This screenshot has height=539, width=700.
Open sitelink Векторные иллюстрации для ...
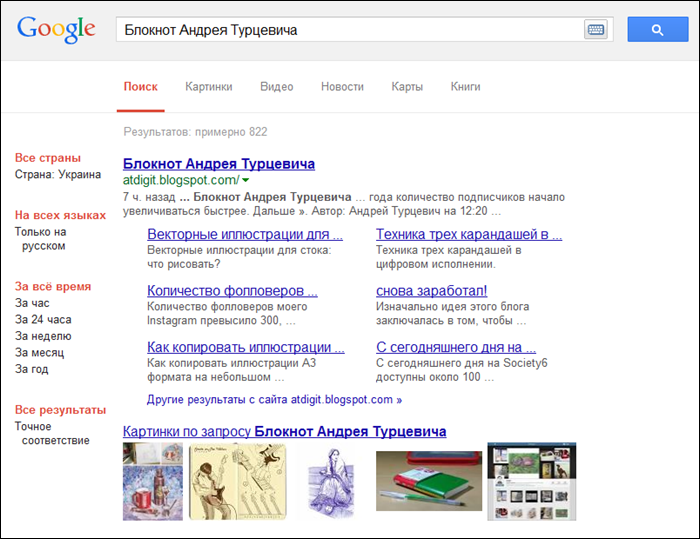(x=245, y=234)
